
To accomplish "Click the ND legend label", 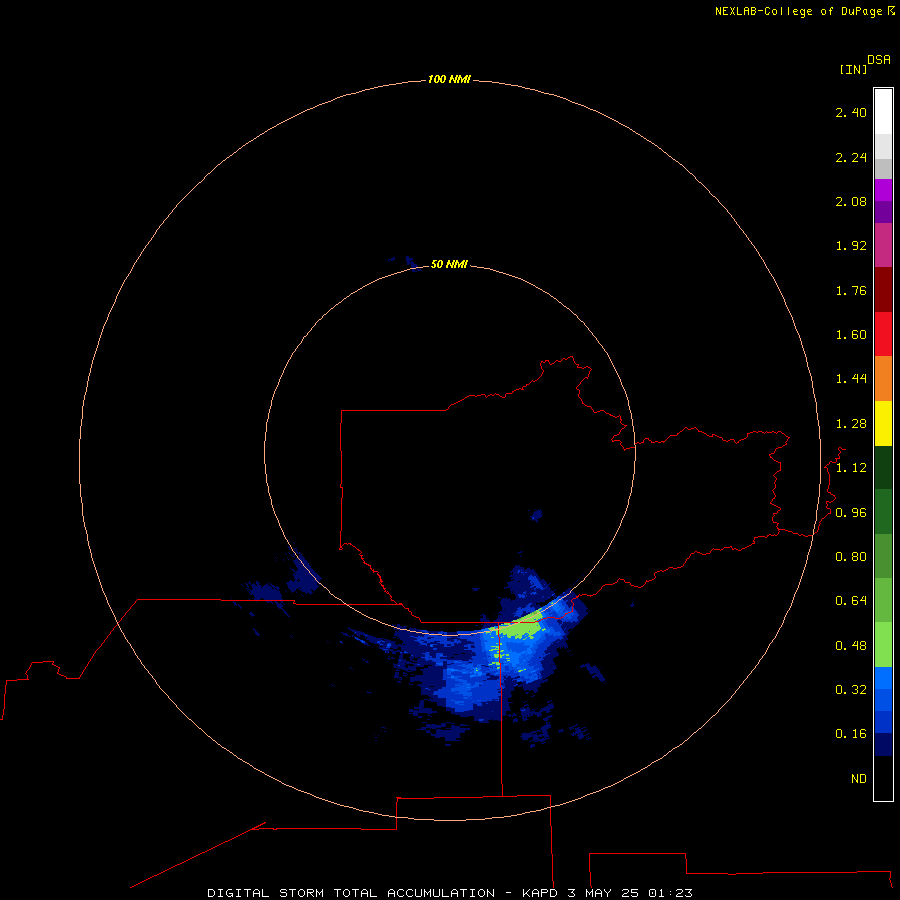I will (859, 779).
